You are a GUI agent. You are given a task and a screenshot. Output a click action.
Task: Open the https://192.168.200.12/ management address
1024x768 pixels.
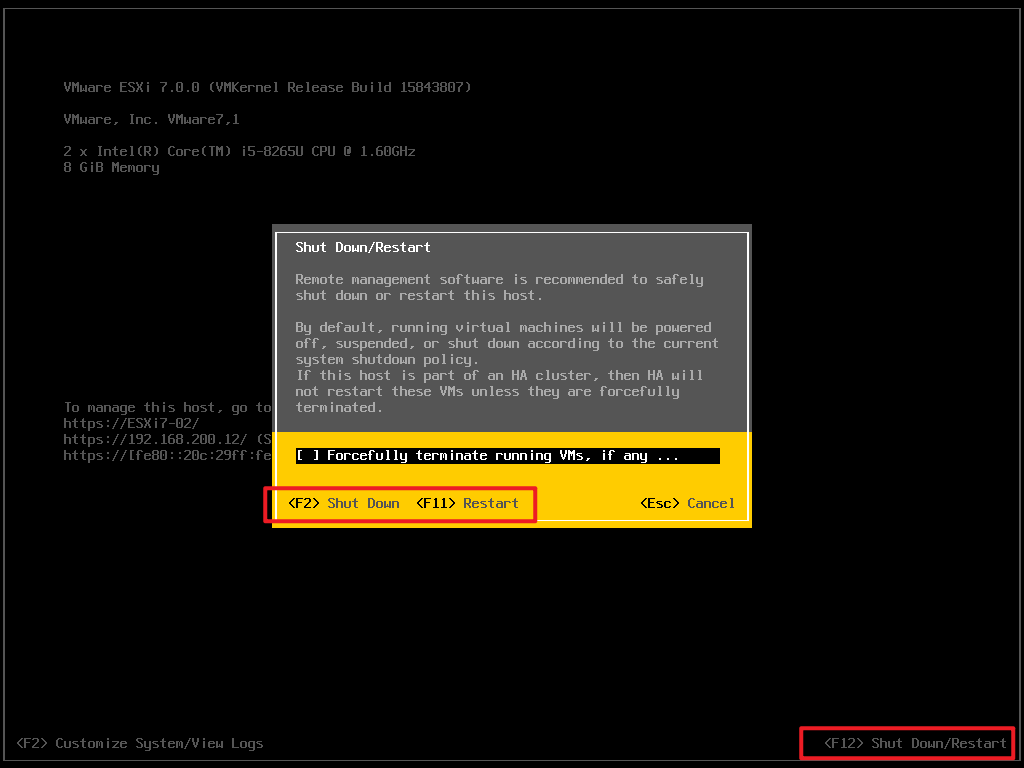(155, 440)
